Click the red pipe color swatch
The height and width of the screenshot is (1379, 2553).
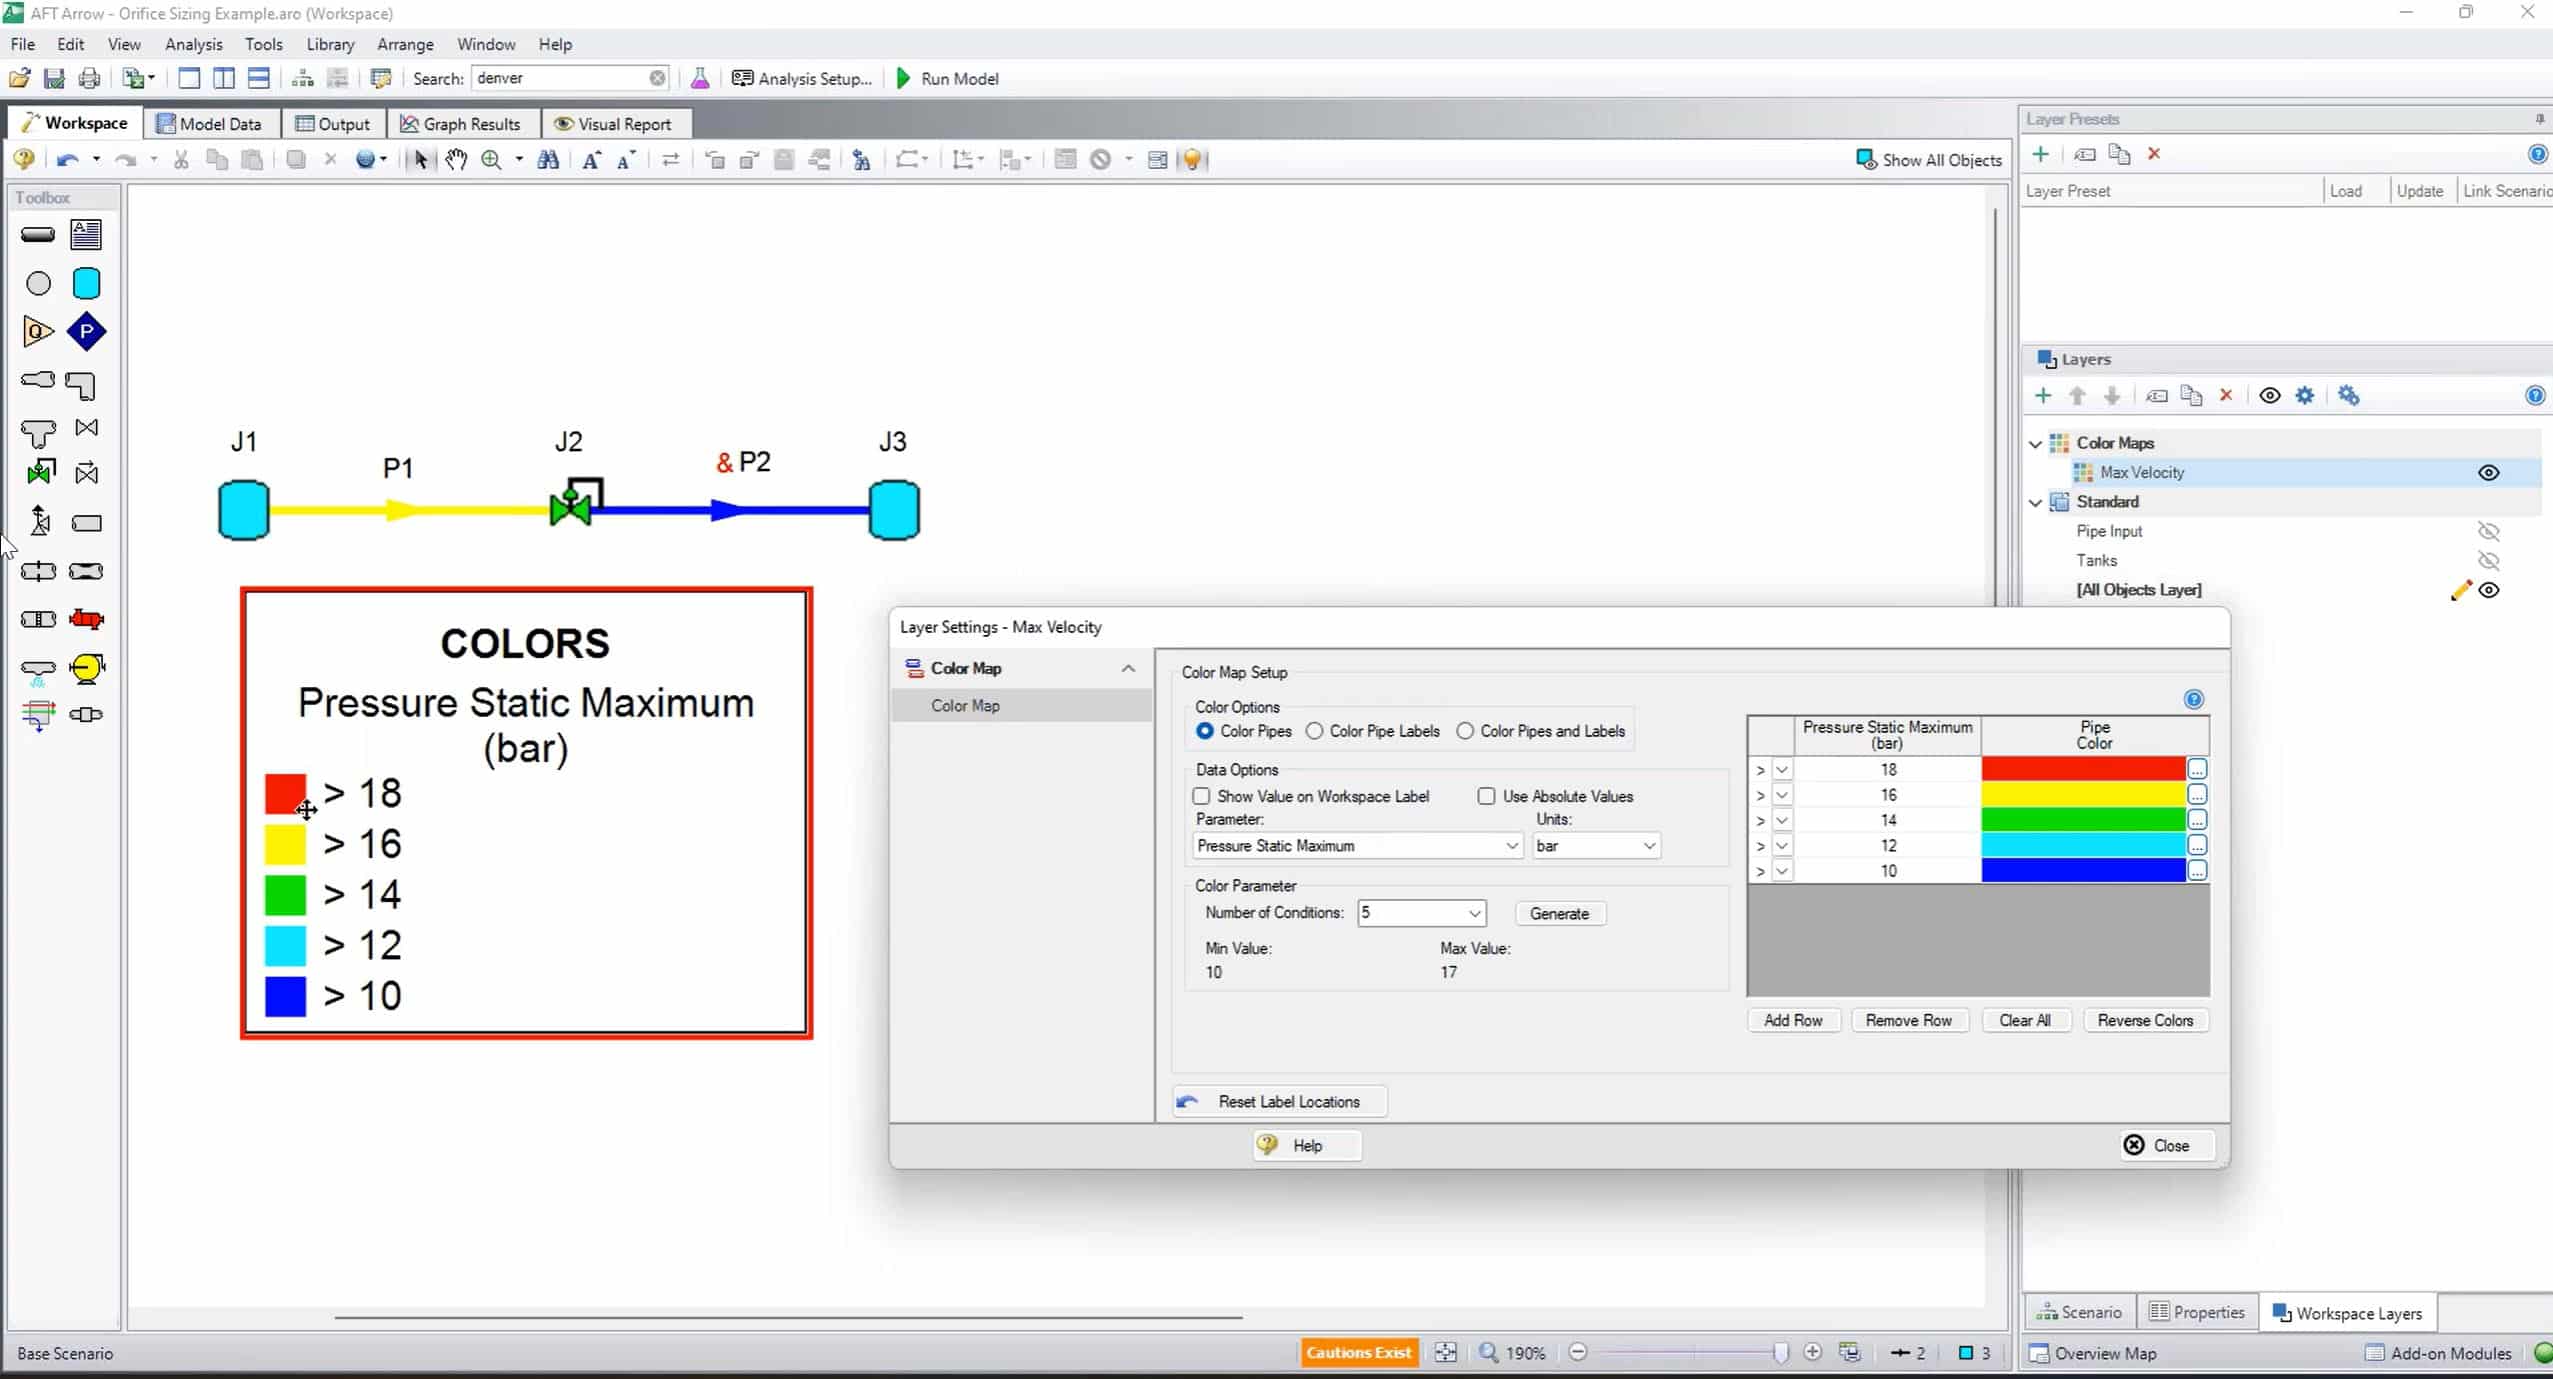tap(2082, 769)
